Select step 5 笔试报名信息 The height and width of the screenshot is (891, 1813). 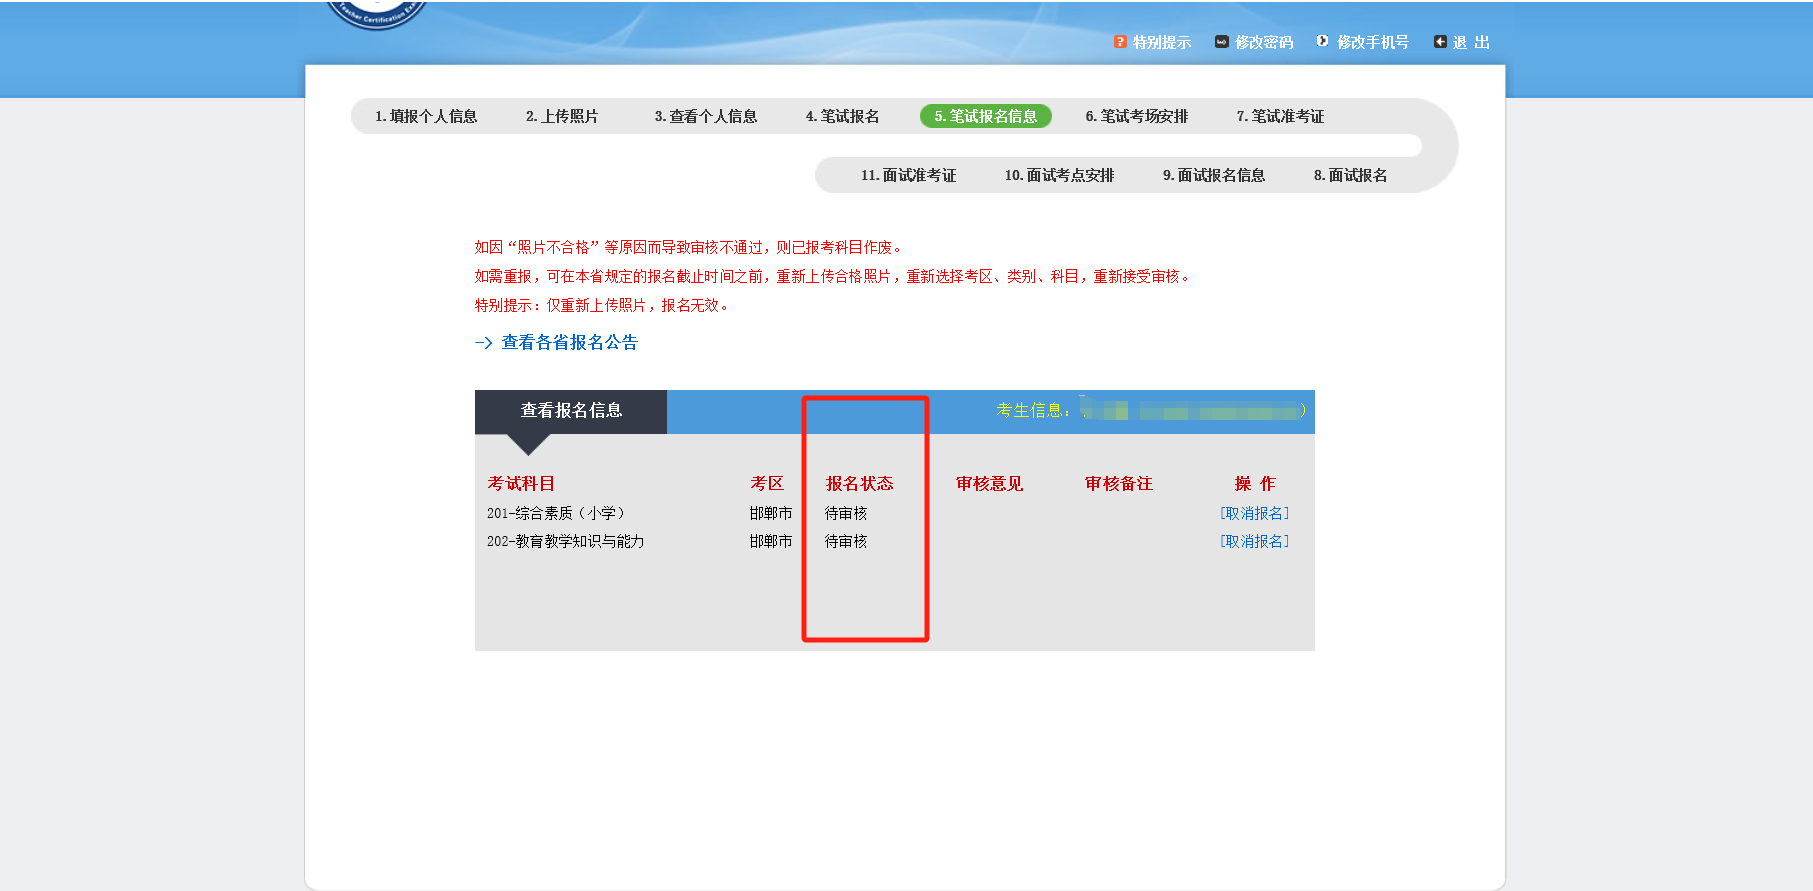(986, 116)
